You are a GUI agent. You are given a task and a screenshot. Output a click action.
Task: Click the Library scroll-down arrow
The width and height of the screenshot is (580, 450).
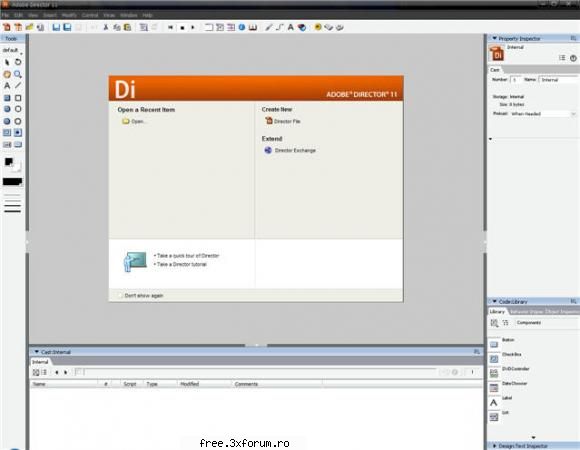tap(533, 437)
